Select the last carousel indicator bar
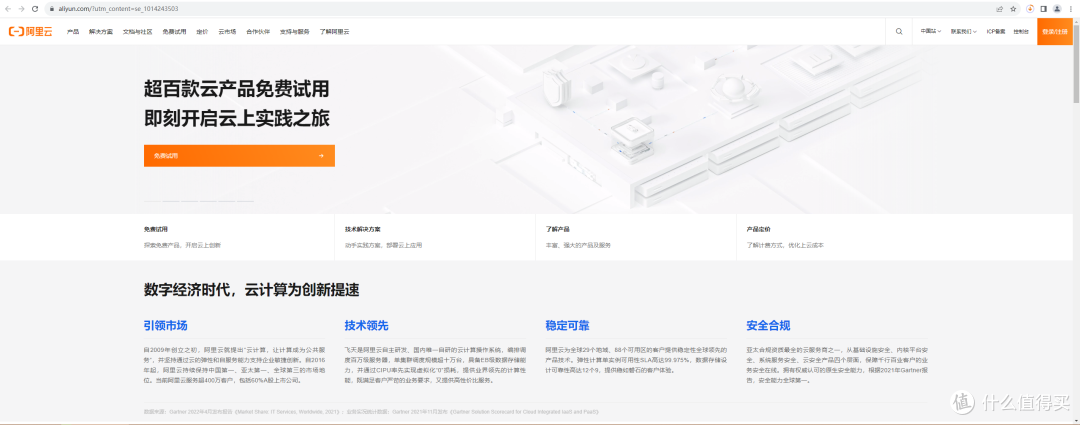Viewport: 1080px width, 425px height. point(245,201)
